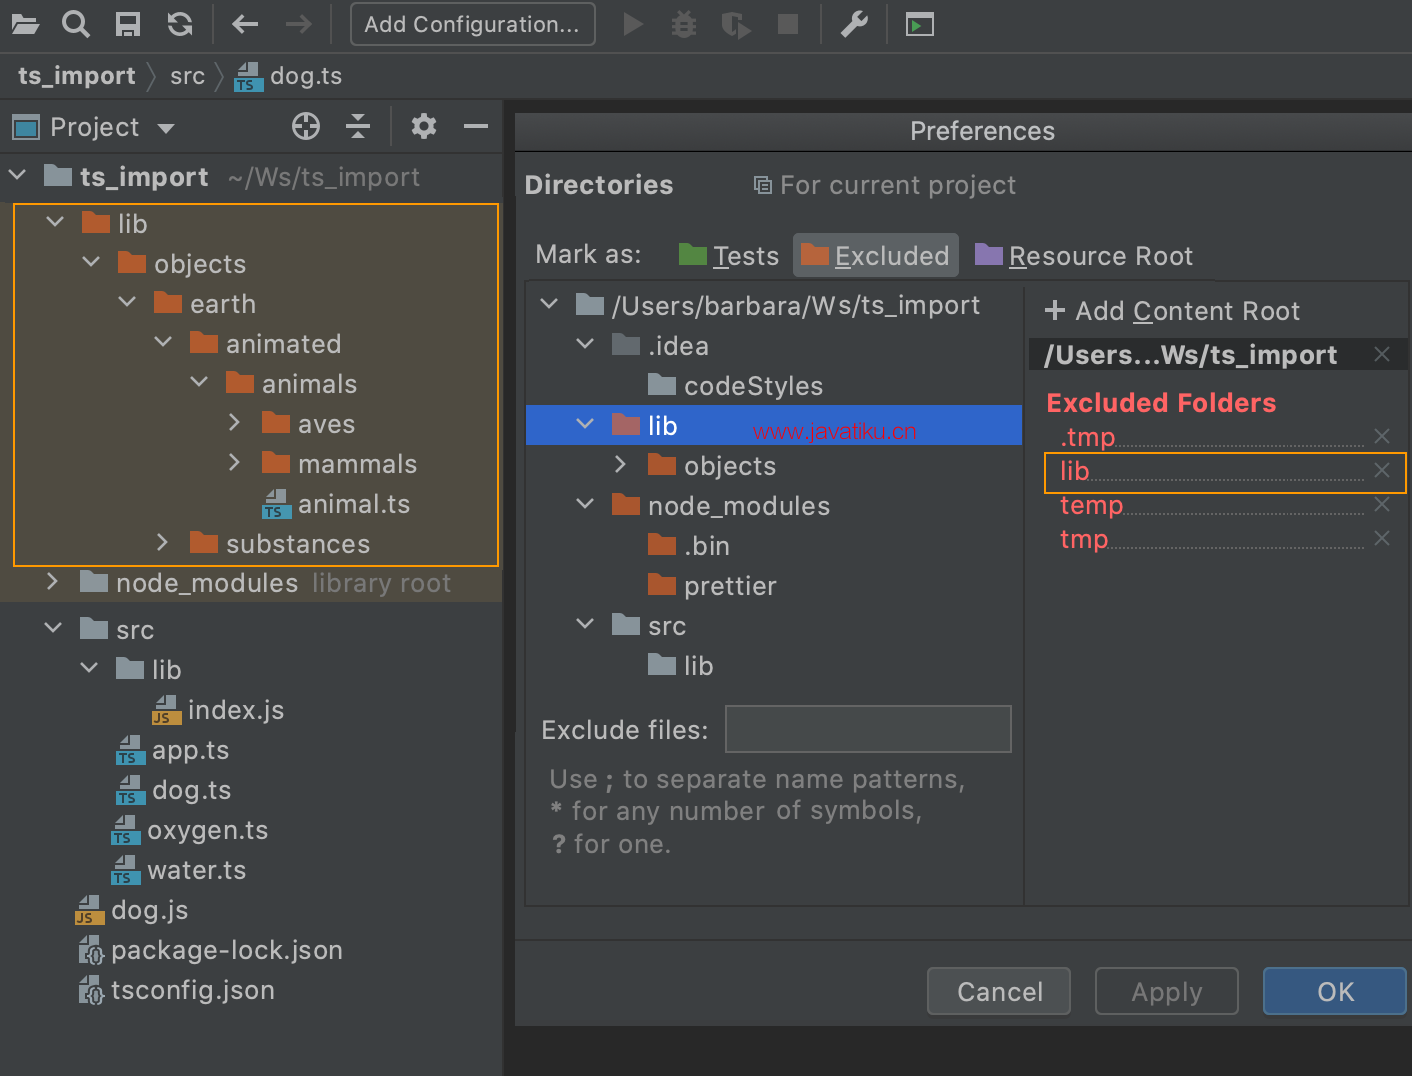Expand the aves folder in project tree

234,423
